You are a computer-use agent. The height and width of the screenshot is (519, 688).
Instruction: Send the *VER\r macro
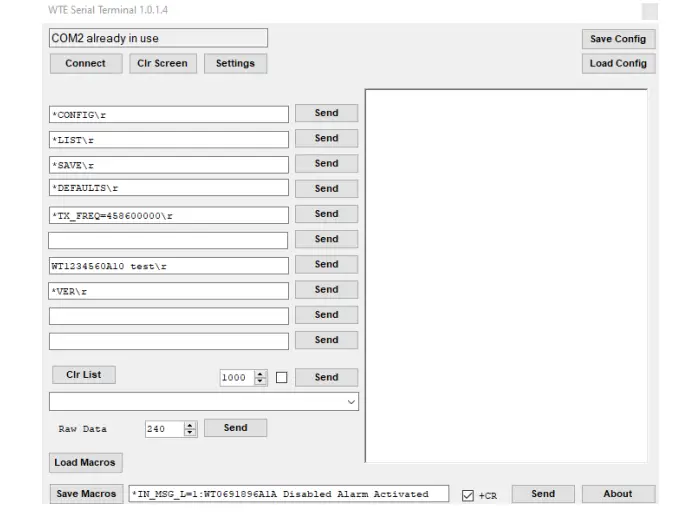(326, 290)
